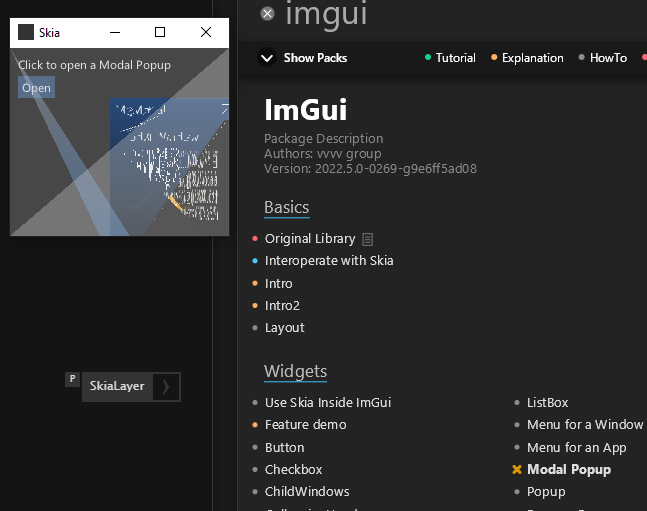Click the Show Packs label
Viewport: 647px width, 511px height.
click(x=315, y=58)
